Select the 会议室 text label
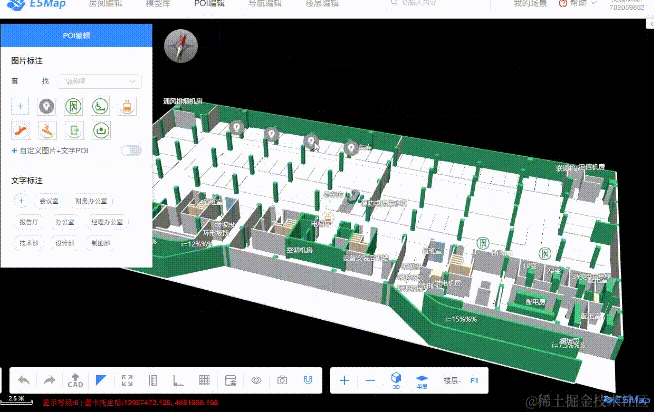The width and height of the screenshot is (654, 412). coord(49,201)
